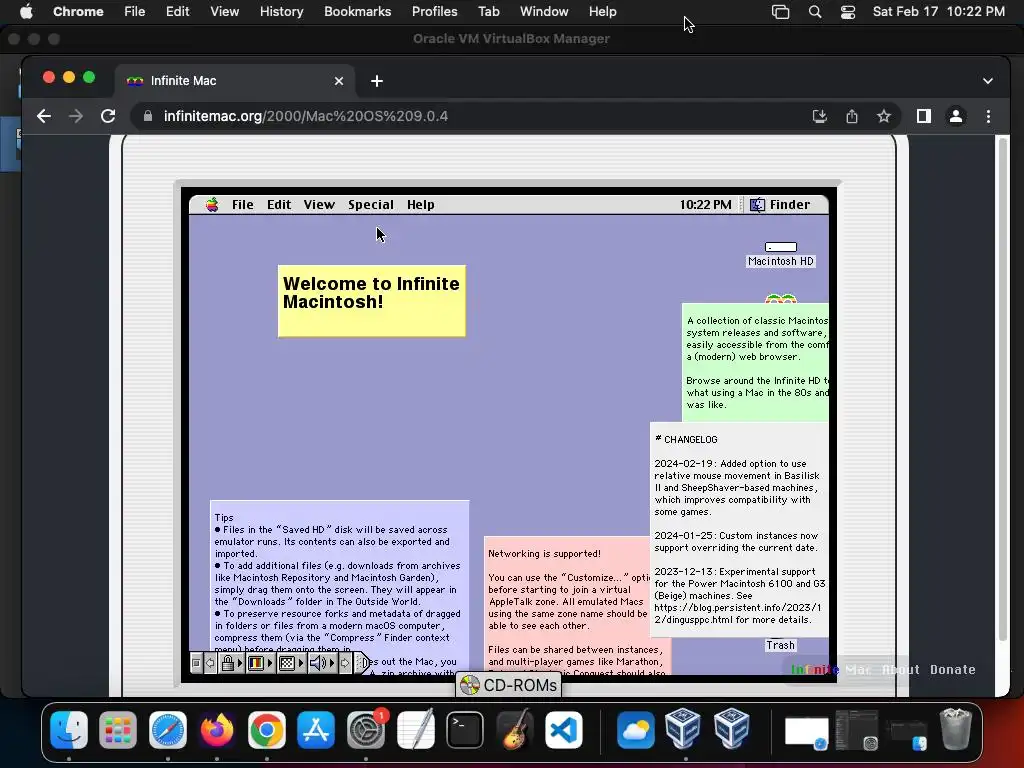
Task: Open Chrome's three-dot menu
Action: 988,116
